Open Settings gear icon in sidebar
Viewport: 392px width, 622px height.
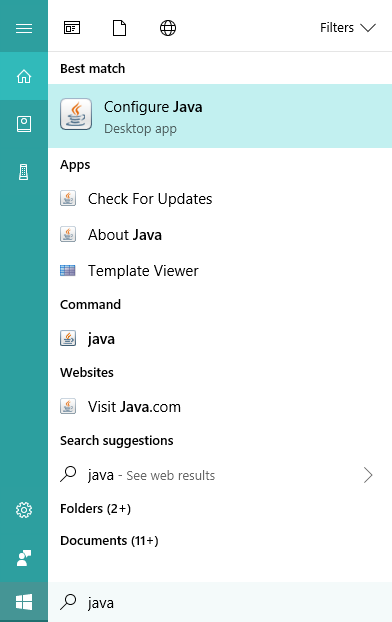pos(24,510)
